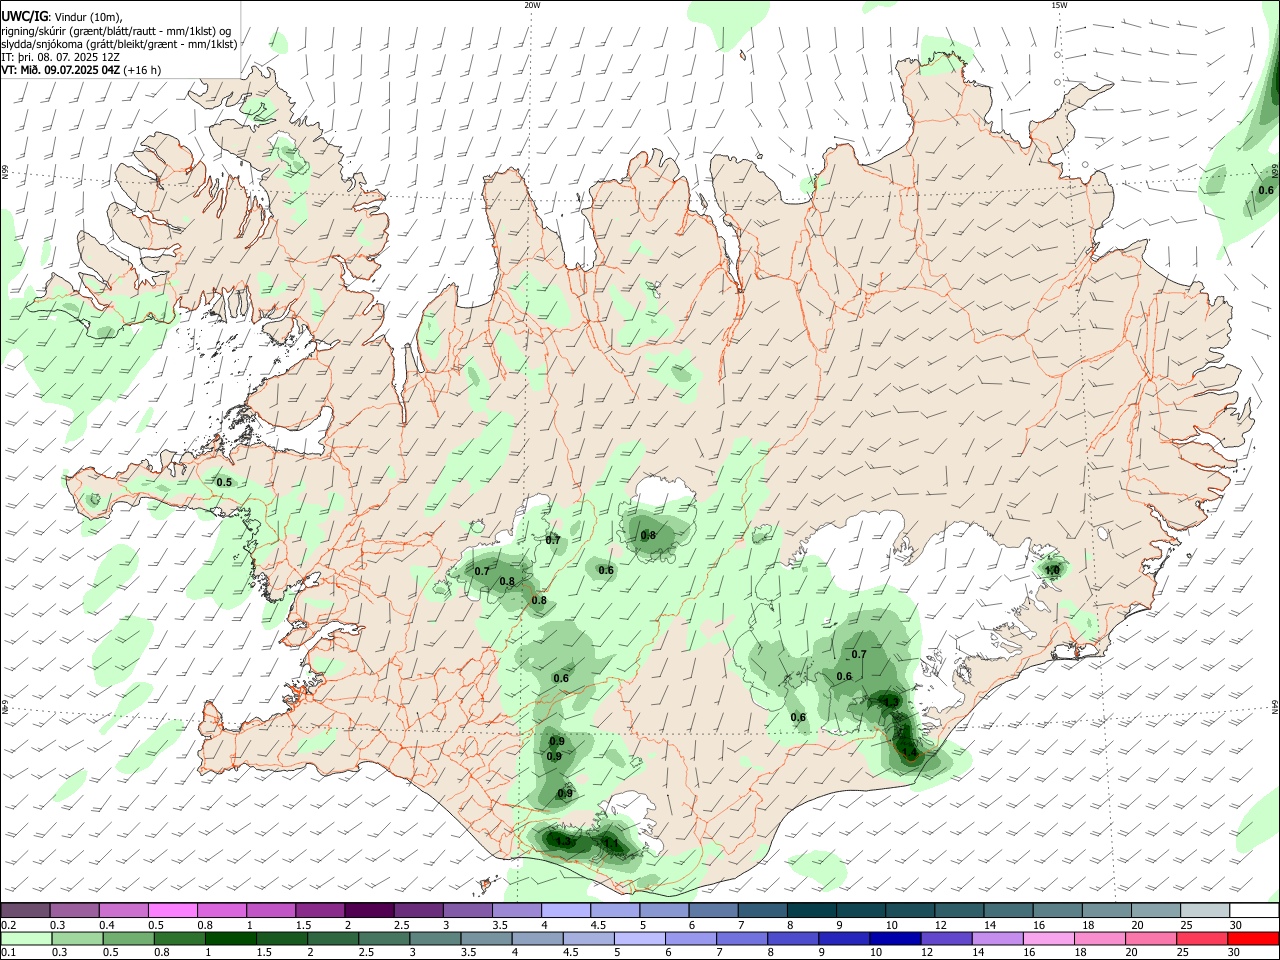Select the red 25 swatch in lower legend row
Screen dimensions: 1280x960
coord(1203,939)
